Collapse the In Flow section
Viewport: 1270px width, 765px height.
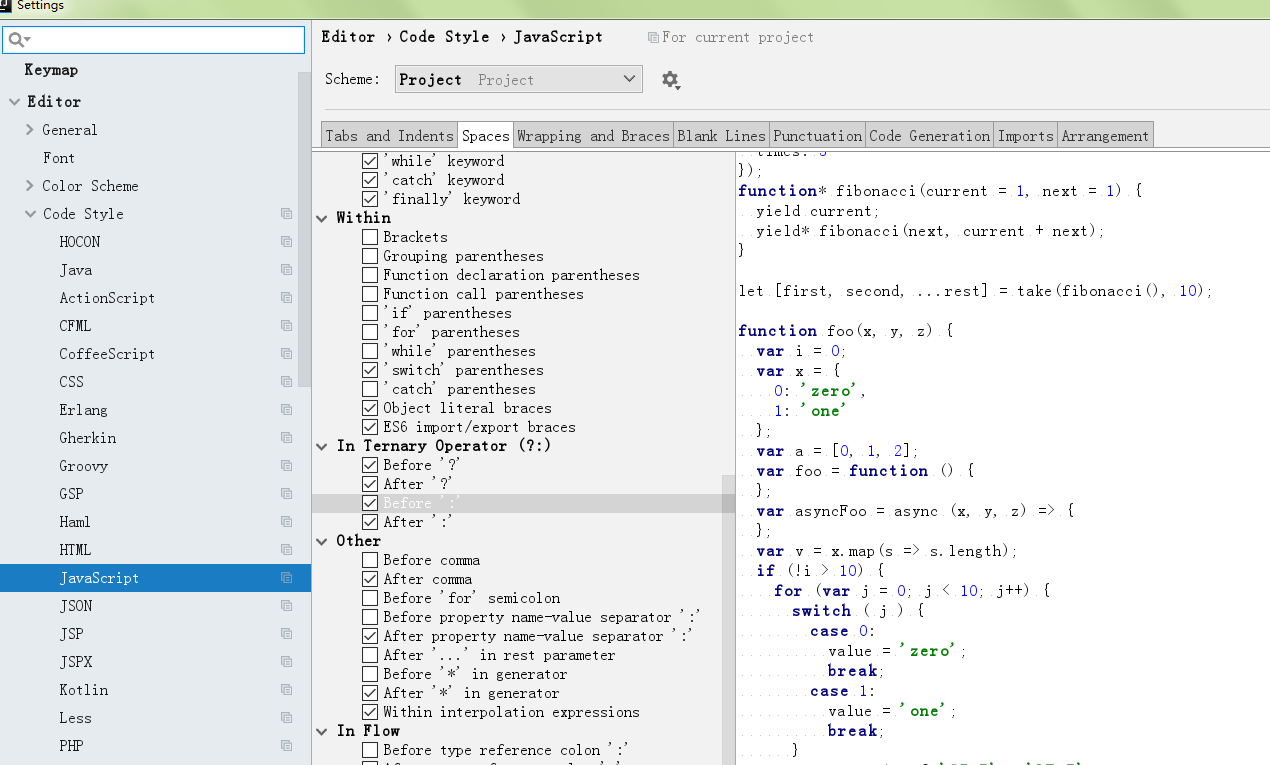[x=323, y=731]
